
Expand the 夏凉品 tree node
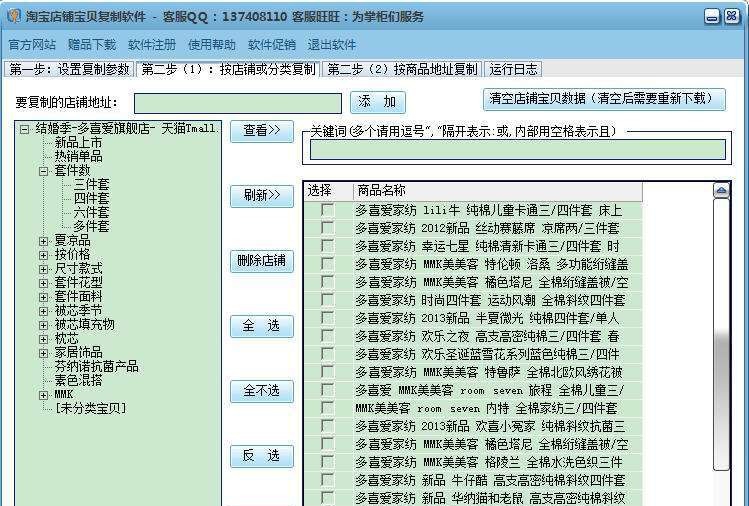coord(43,241)
